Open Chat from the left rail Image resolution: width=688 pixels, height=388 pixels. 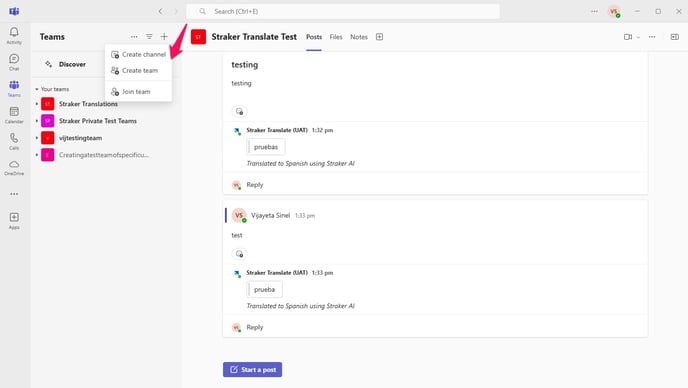14,62
